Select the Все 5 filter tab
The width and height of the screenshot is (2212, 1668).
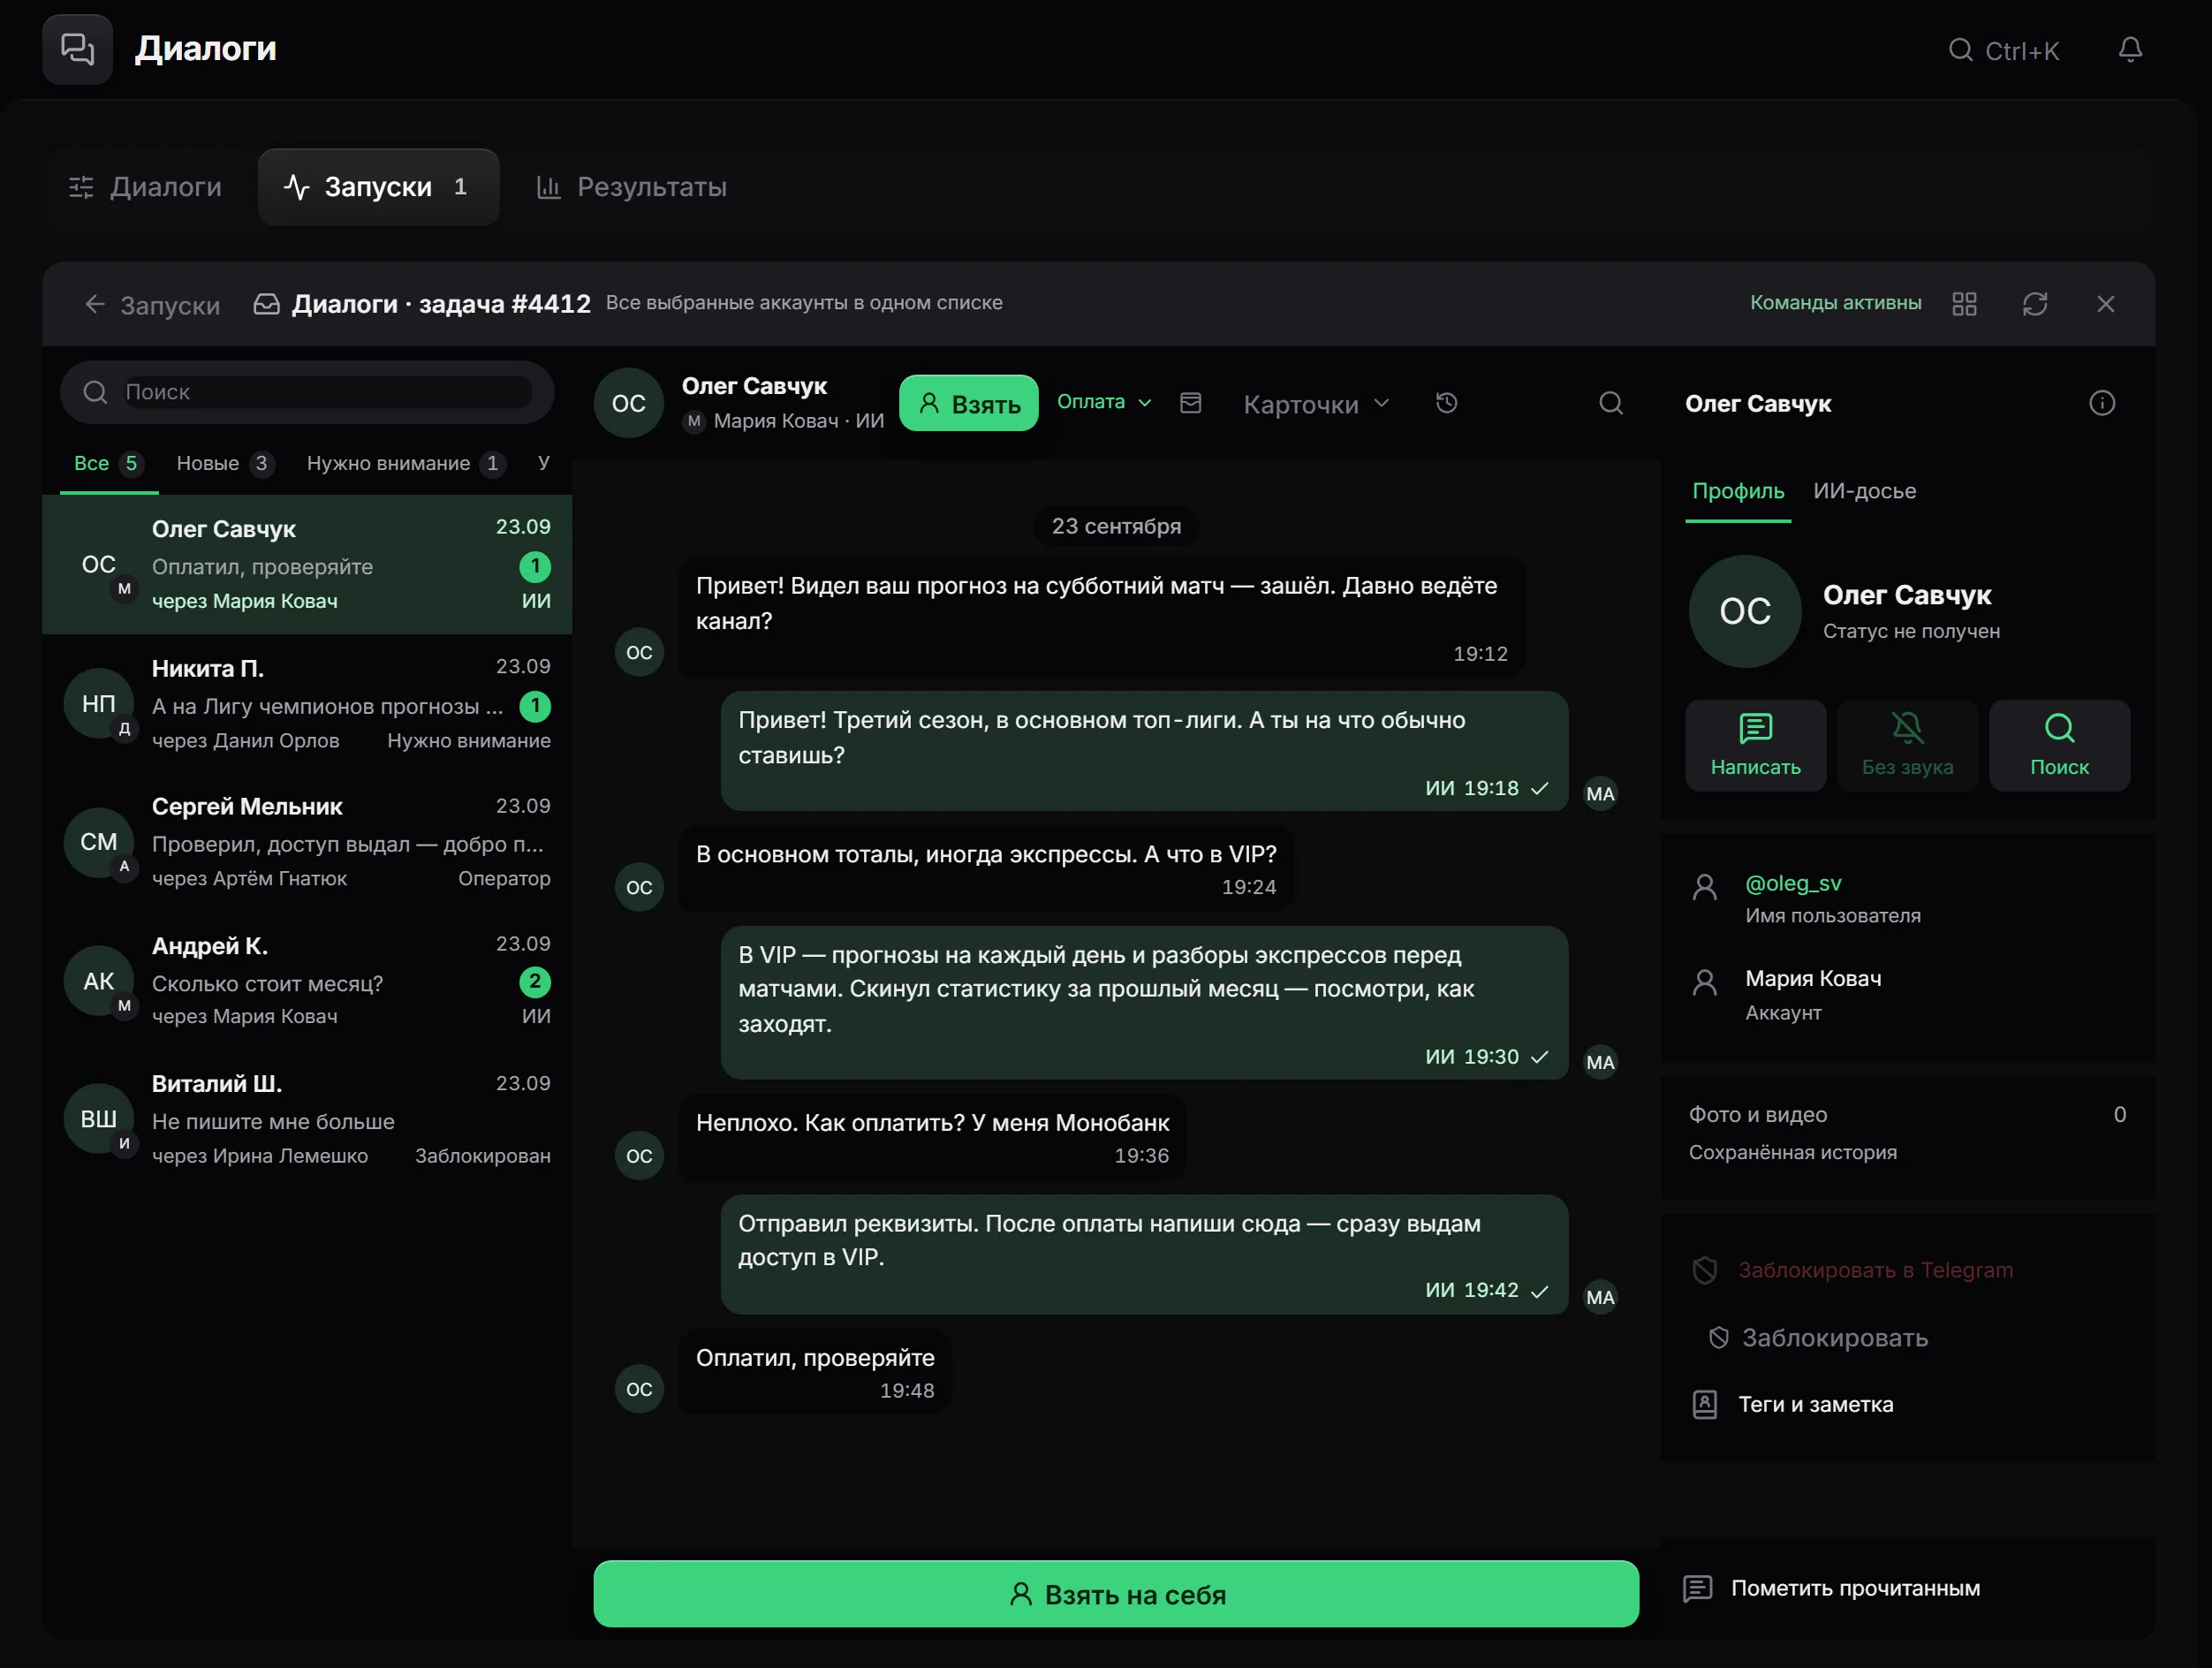tap(108, 464)
